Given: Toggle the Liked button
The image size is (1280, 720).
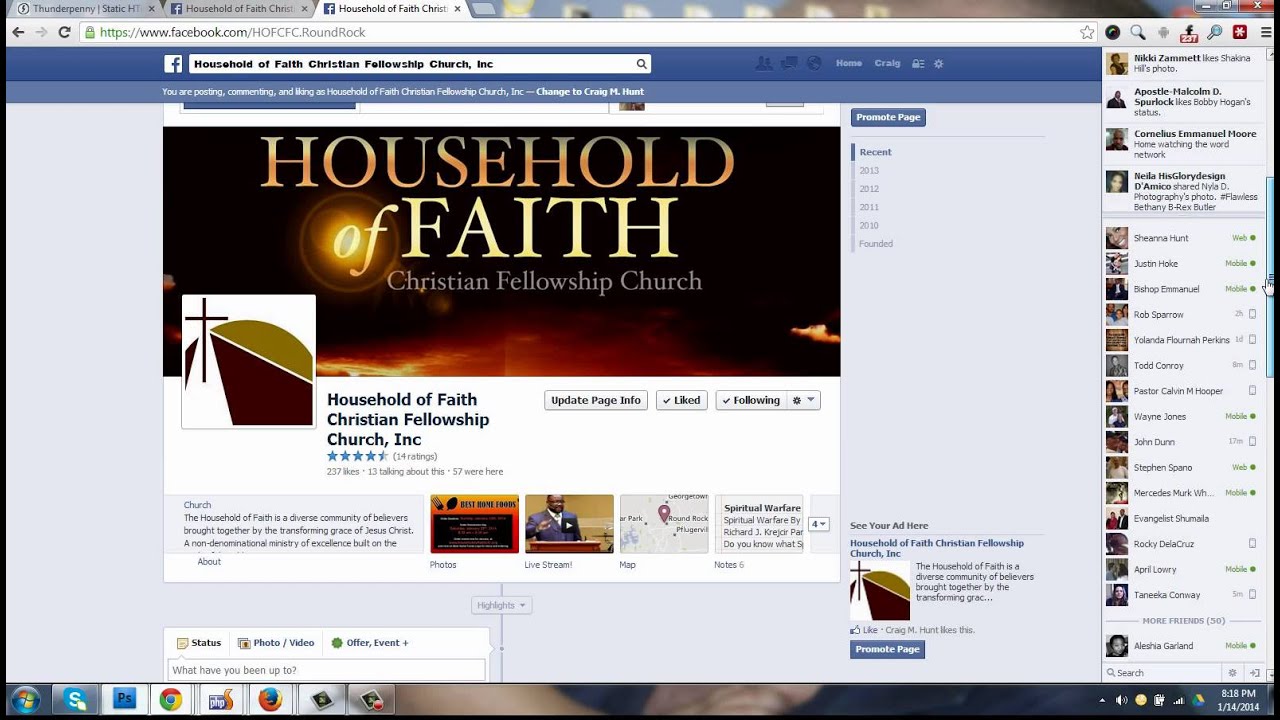Looking at the screenshot, I should tap(681, 400).
